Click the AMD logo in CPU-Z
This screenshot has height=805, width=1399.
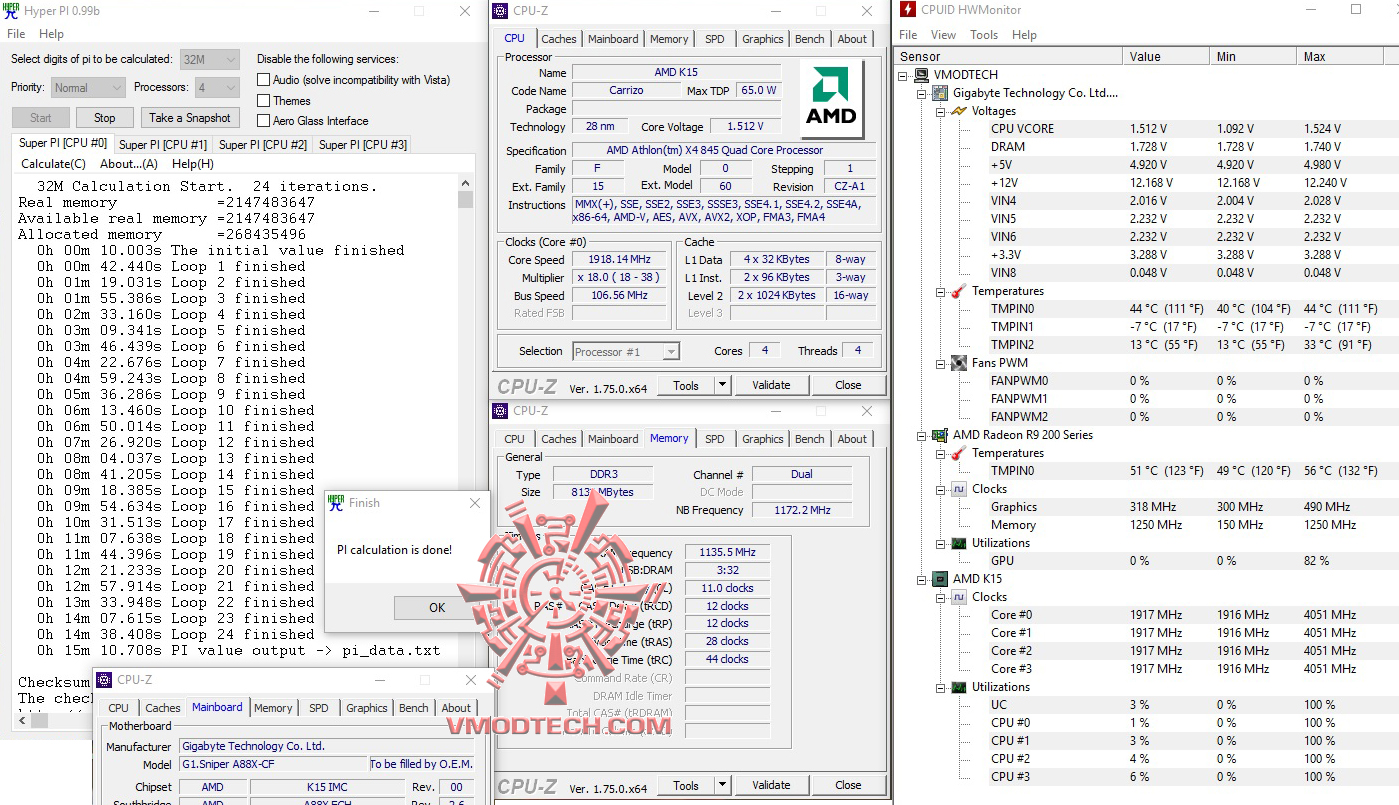(x=833, y=99)
